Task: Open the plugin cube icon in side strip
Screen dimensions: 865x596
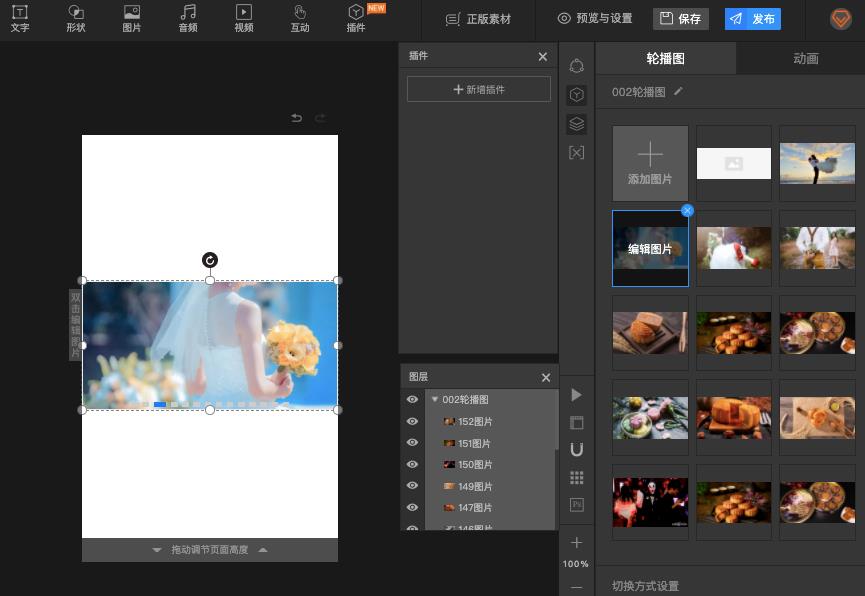Action: click(576, 95)
